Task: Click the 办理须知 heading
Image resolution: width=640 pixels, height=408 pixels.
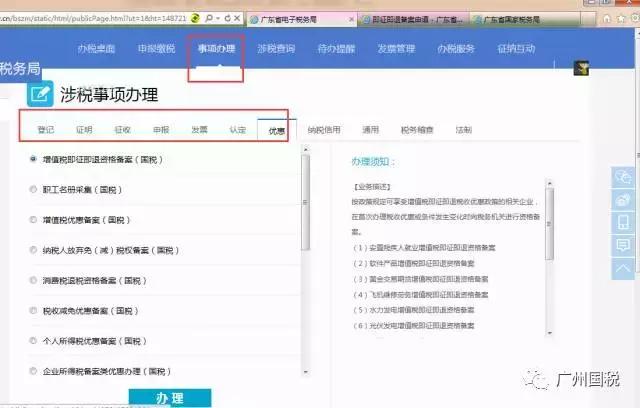Action: [373, 162]
